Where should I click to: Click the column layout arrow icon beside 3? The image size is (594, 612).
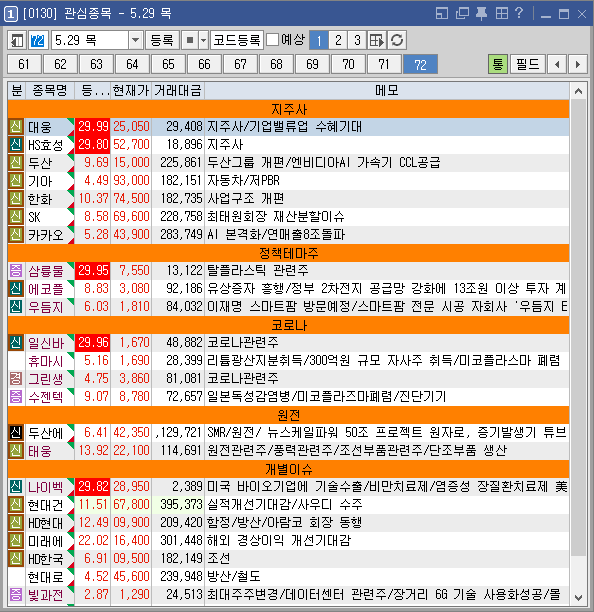point(377,40)
